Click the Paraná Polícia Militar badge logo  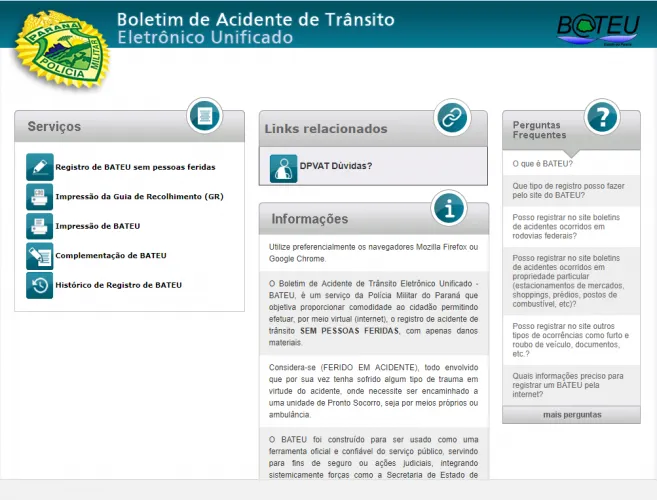coord(62,49)
